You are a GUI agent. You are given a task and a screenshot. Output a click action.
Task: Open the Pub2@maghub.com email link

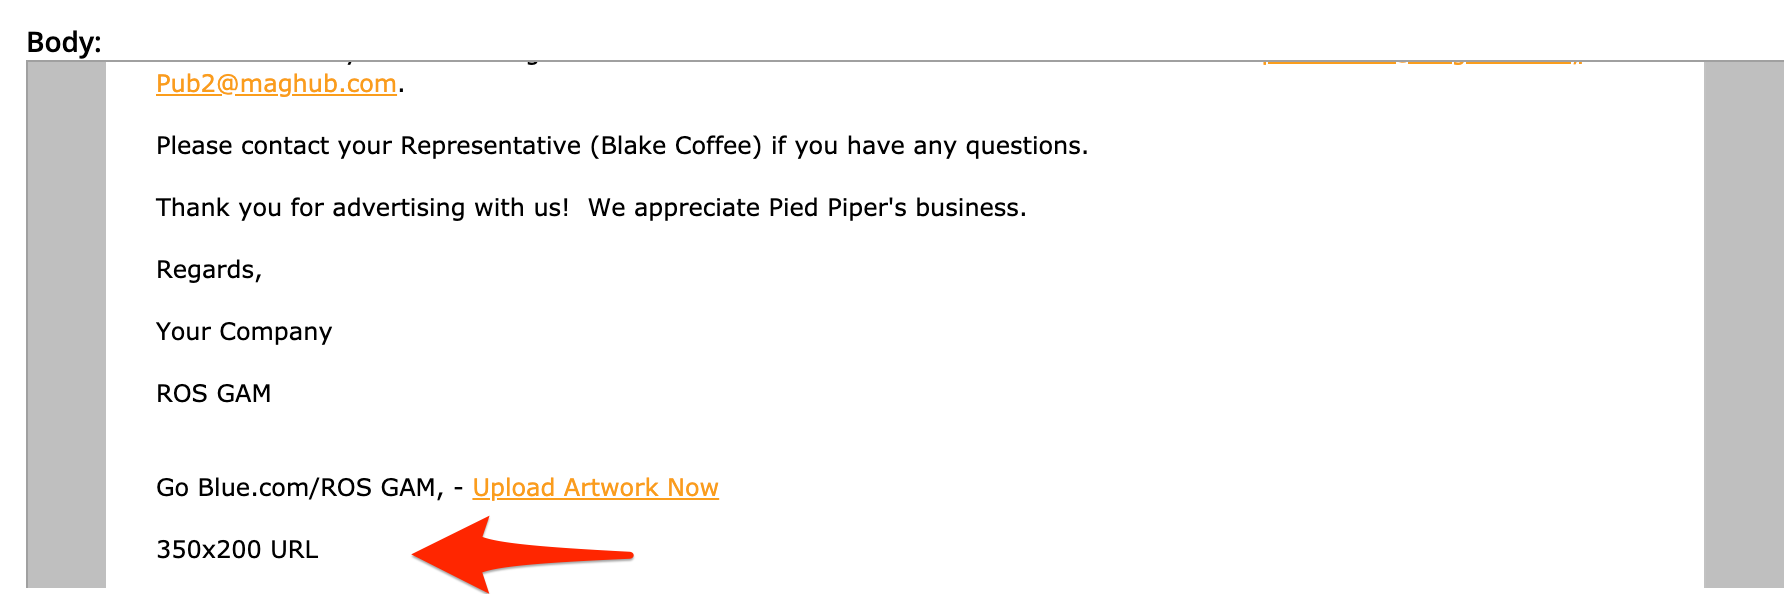[x=276, y=84]
